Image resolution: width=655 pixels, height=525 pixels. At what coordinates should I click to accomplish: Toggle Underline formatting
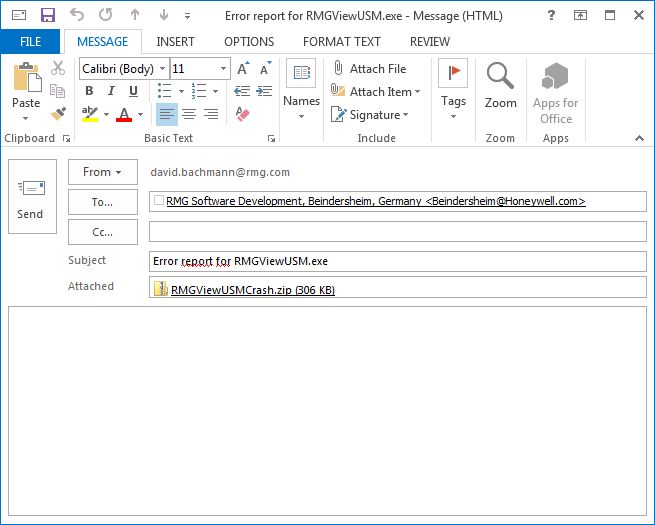[x=133, y=91]
